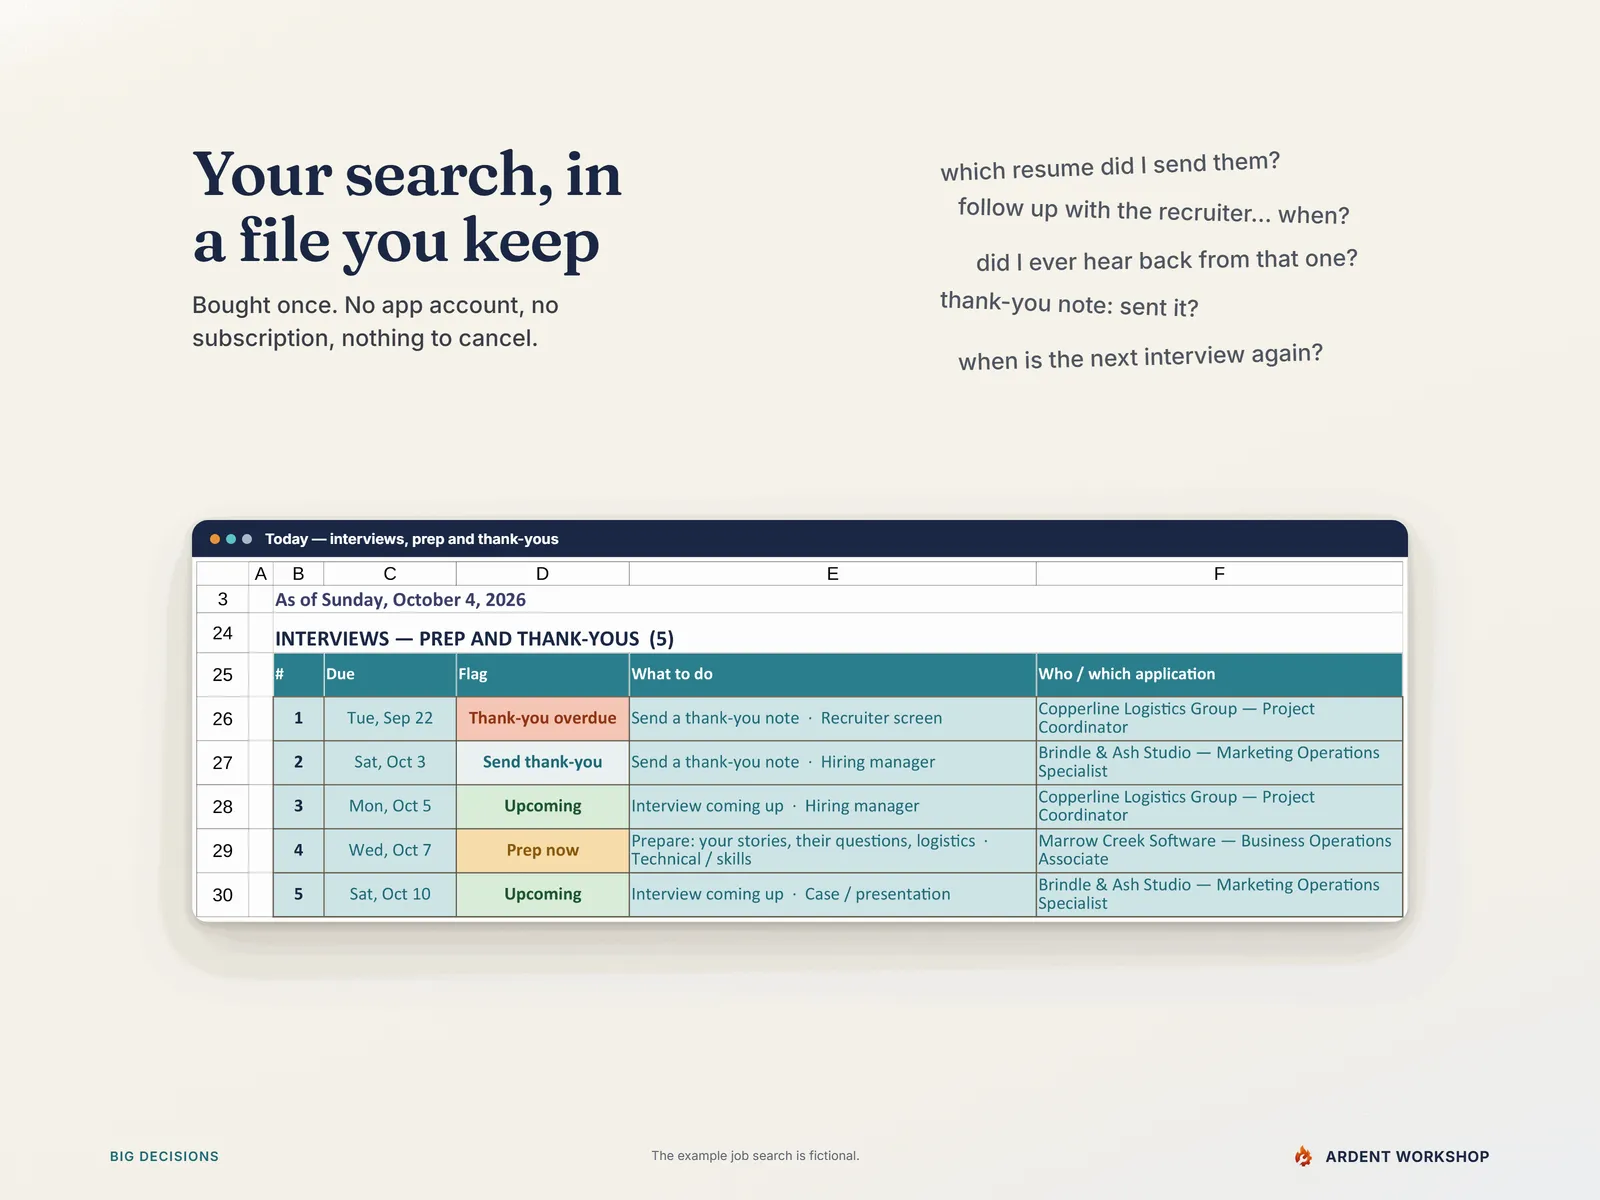Click item number 1 cell
Screen dimensions: 1600x1200
click(x=298, y=719)
